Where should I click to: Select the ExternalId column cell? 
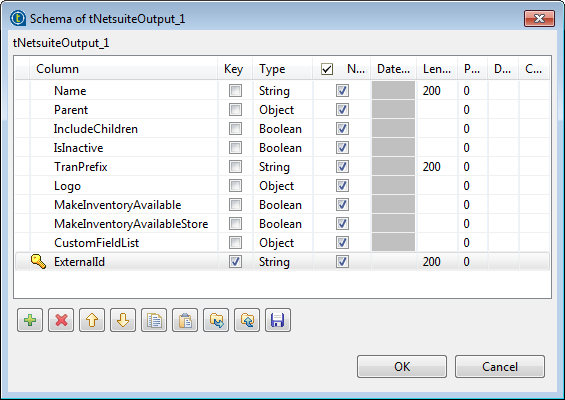pyautogui.click(x=124, y=262)
